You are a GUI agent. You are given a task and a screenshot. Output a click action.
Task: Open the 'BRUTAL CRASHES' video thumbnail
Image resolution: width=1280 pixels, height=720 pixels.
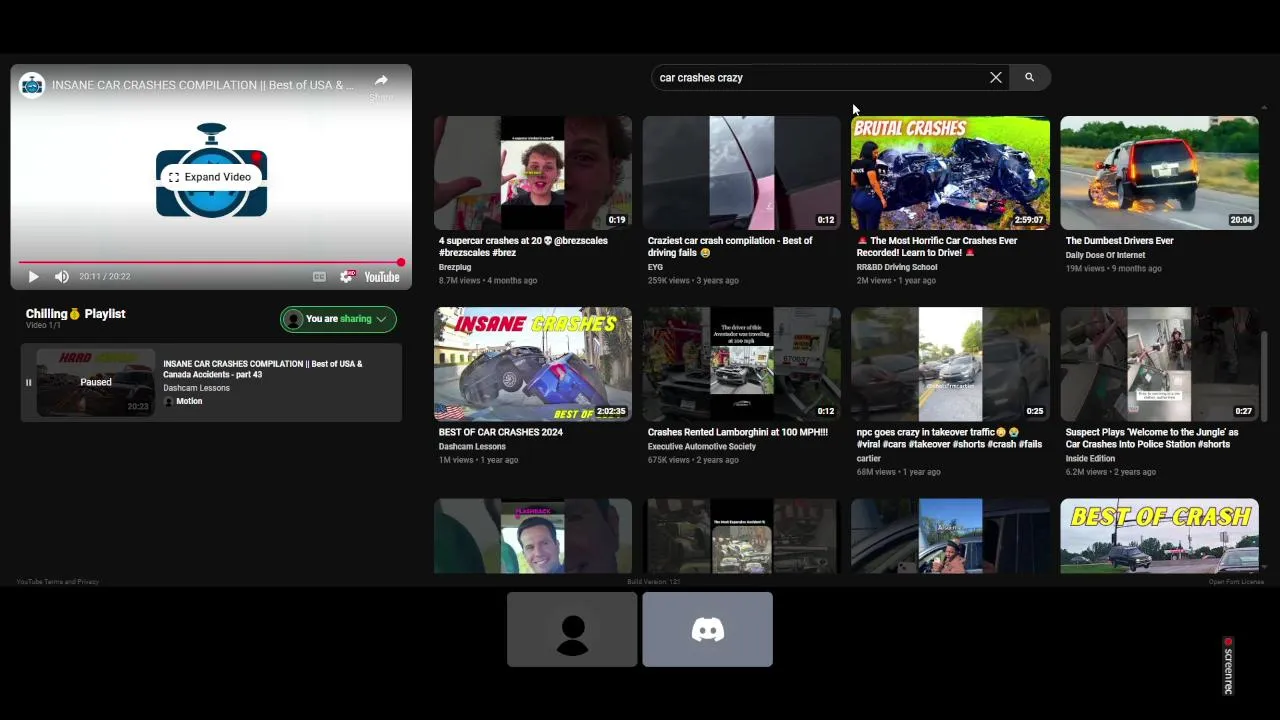click(951, 173)
